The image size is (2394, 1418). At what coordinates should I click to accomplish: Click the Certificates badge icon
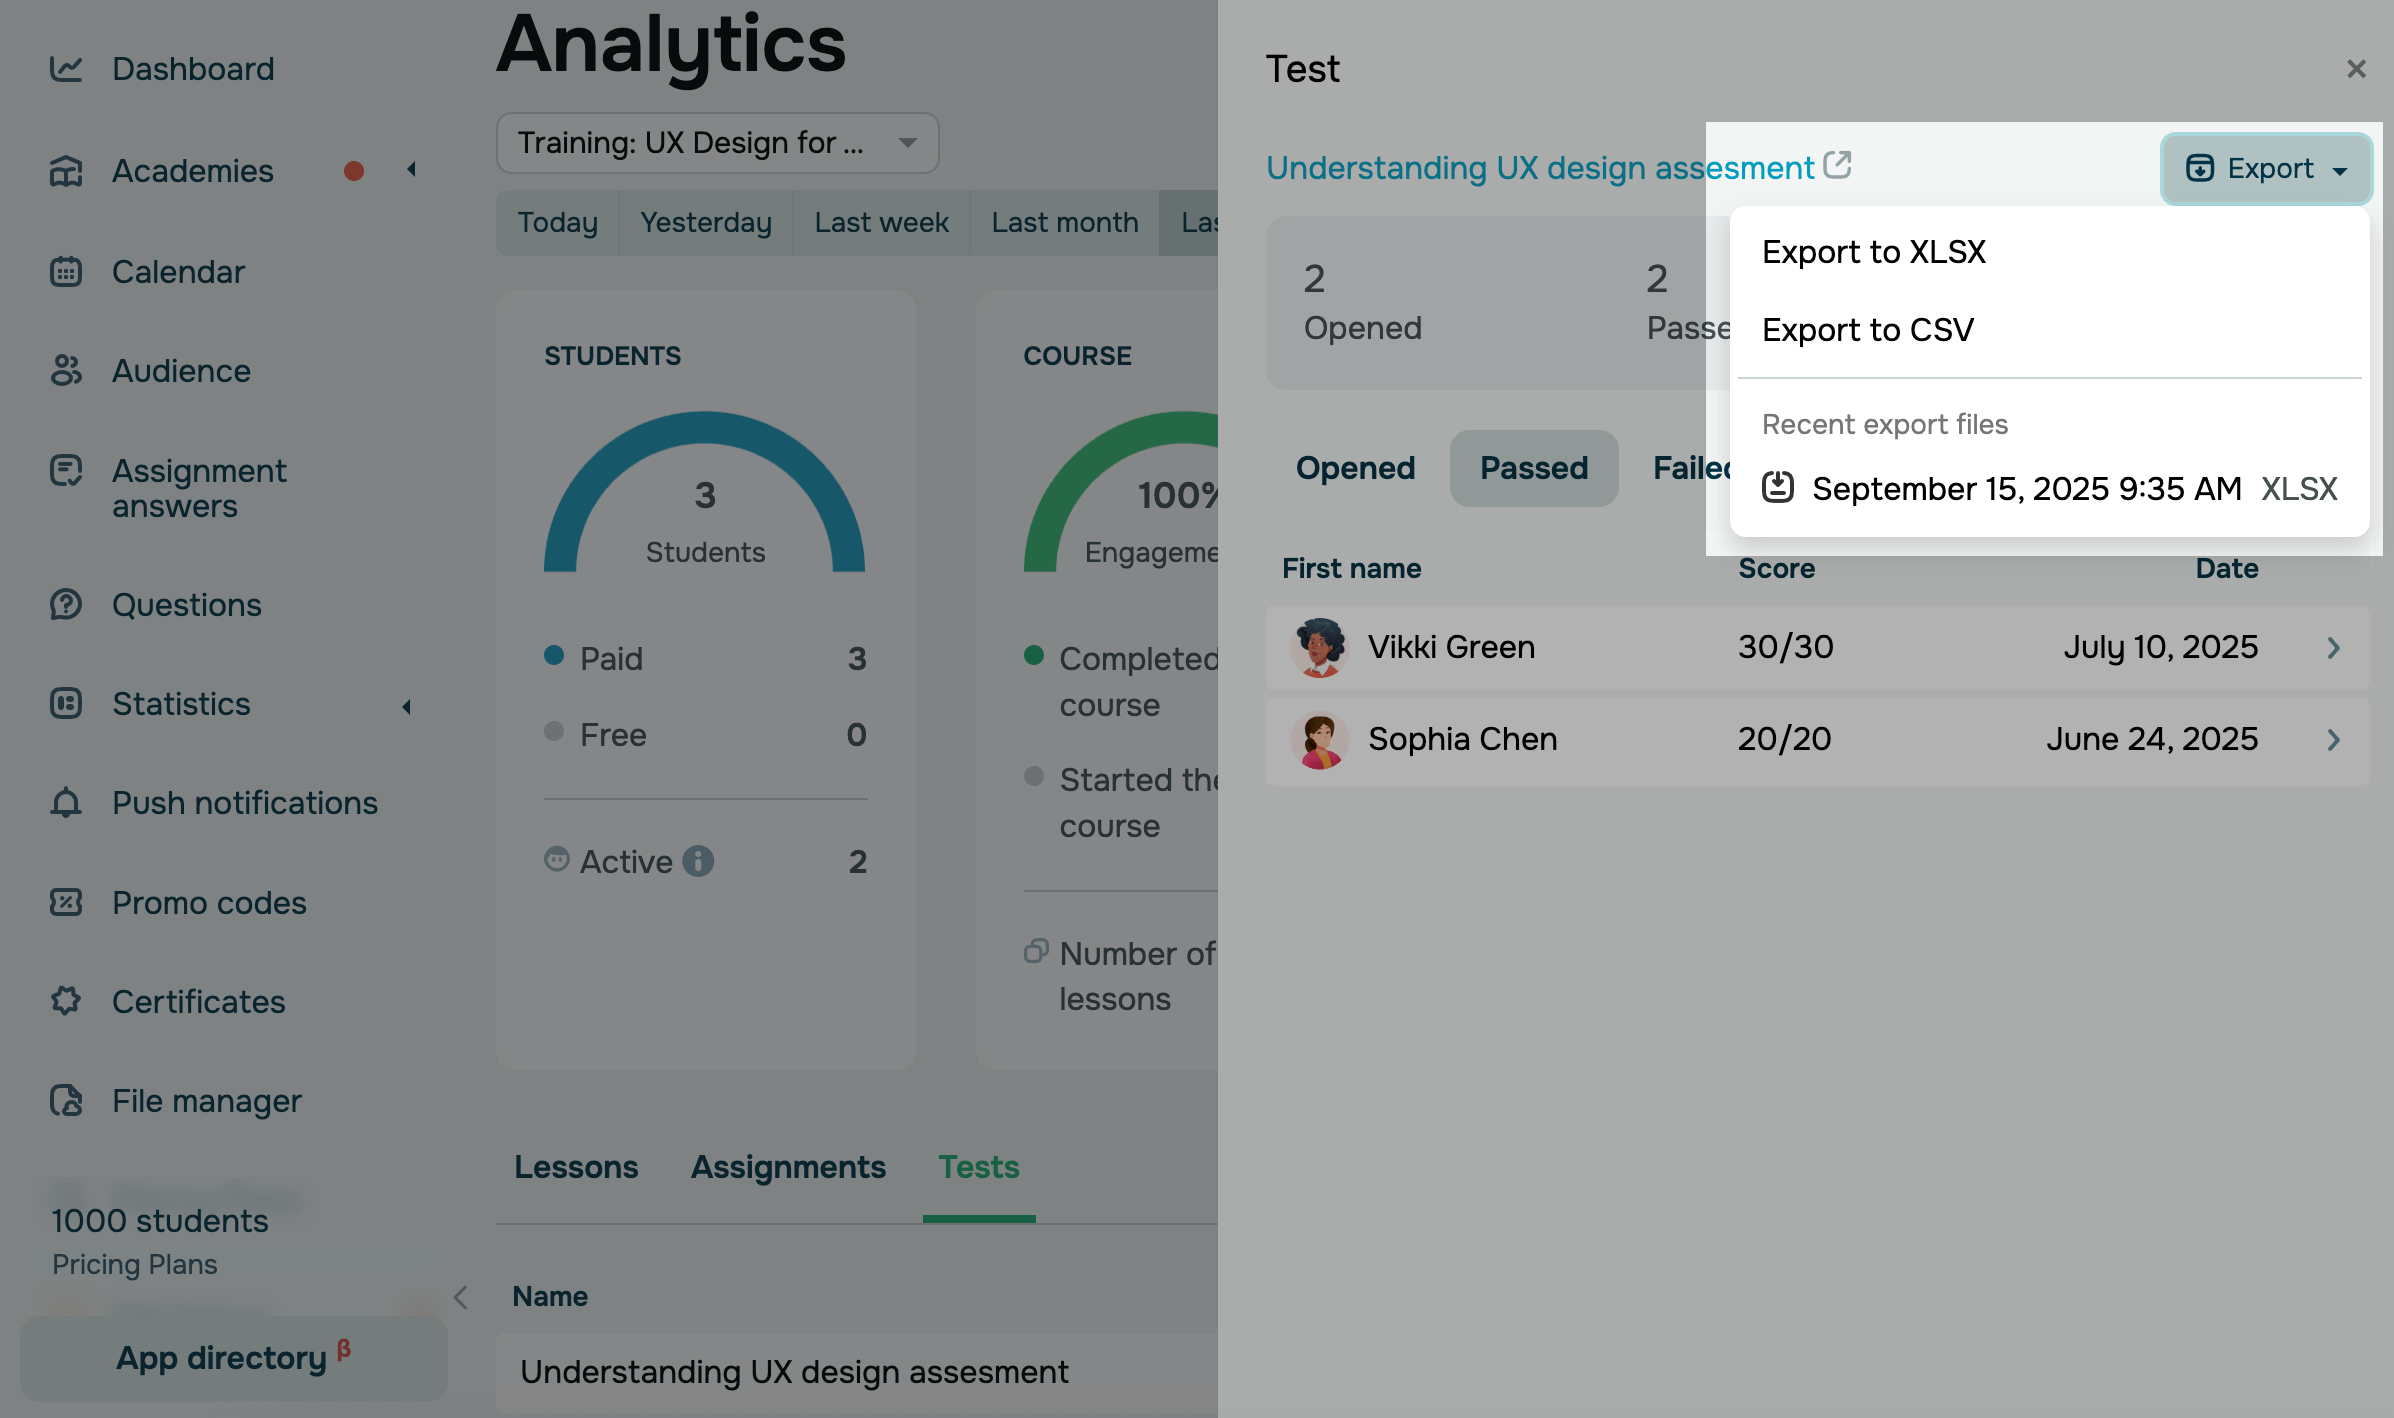point(66,1001)
